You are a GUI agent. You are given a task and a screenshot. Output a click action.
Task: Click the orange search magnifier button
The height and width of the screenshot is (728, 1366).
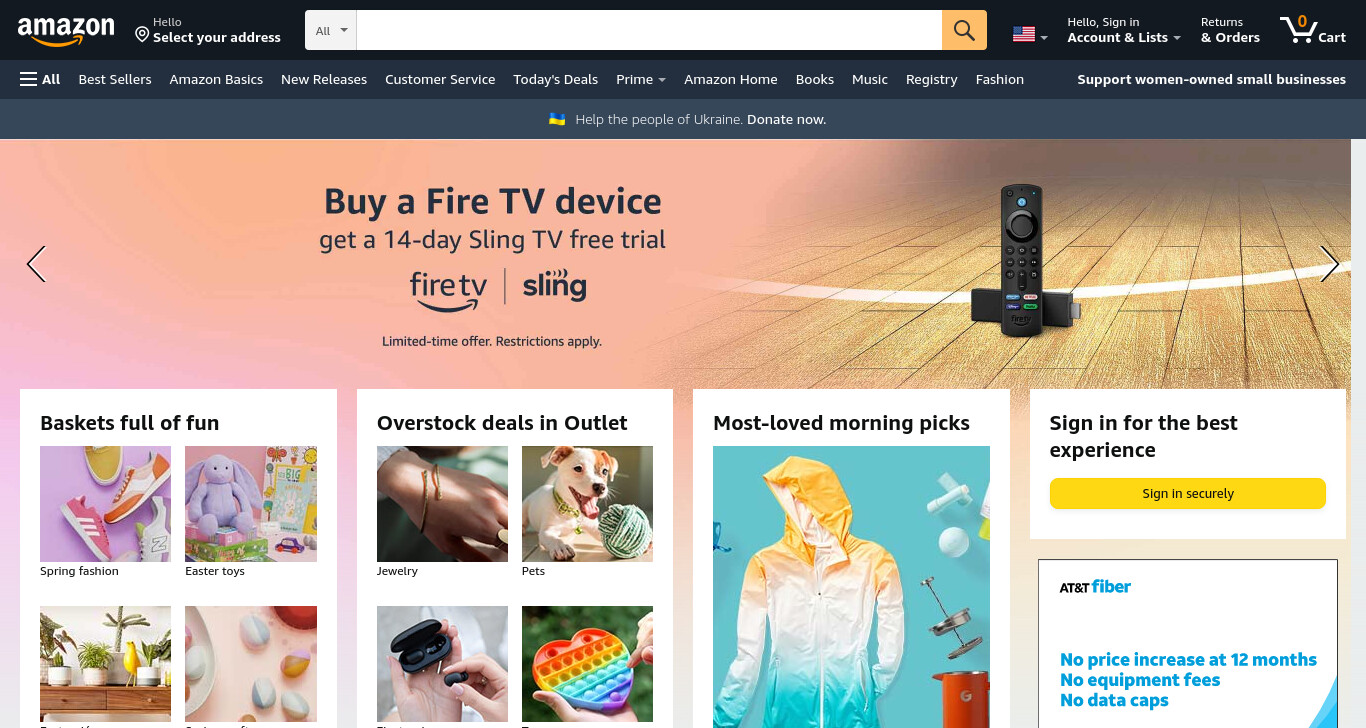pos(964,30)
